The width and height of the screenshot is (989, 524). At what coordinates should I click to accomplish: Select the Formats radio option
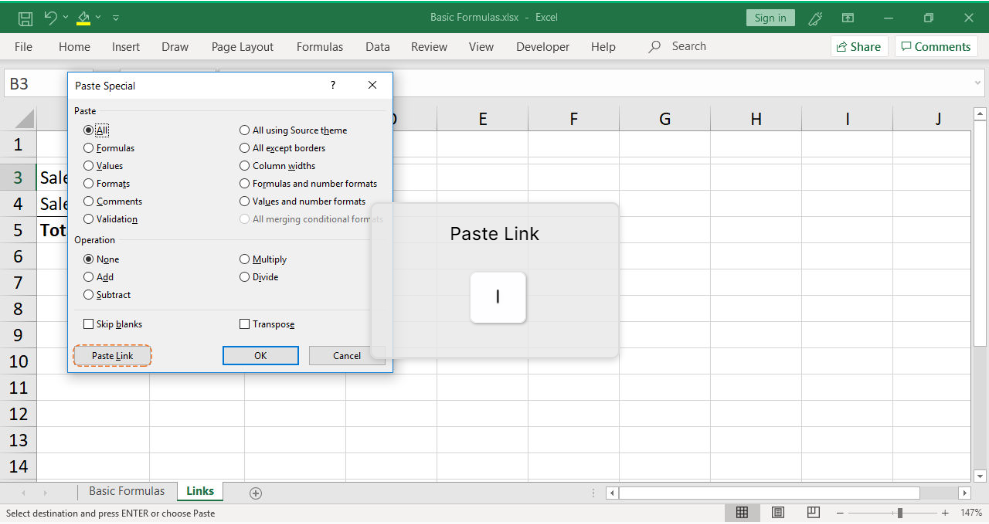106,183
